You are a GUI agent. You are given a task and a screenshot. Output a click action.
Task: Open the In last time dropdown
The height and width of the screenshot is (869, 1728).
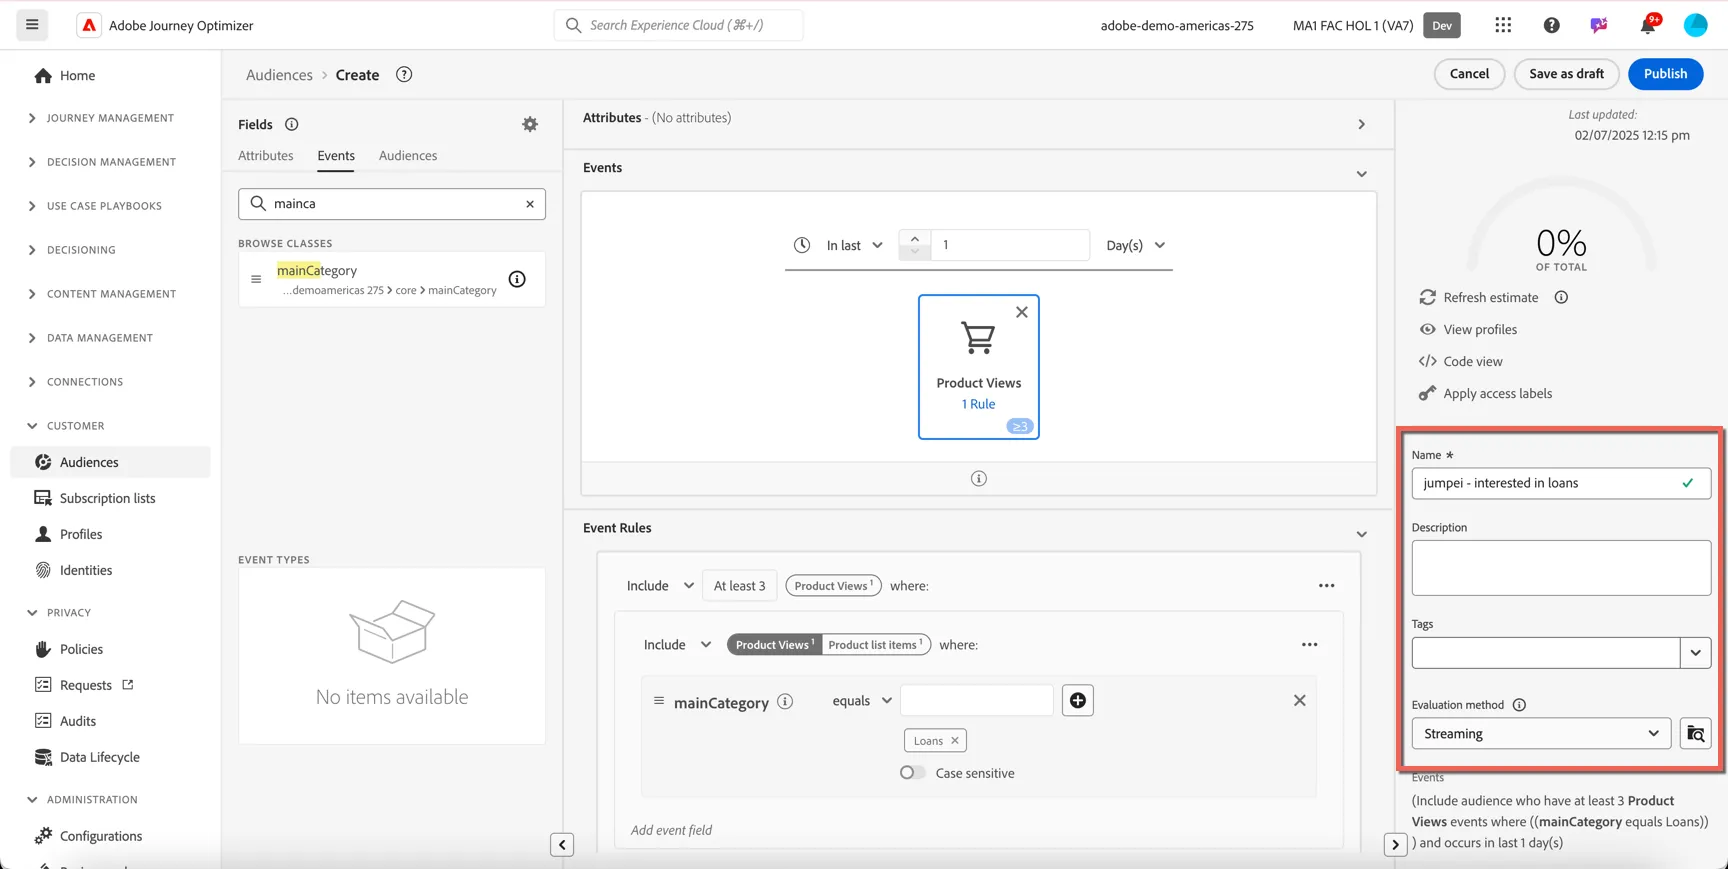pos(854,245)
